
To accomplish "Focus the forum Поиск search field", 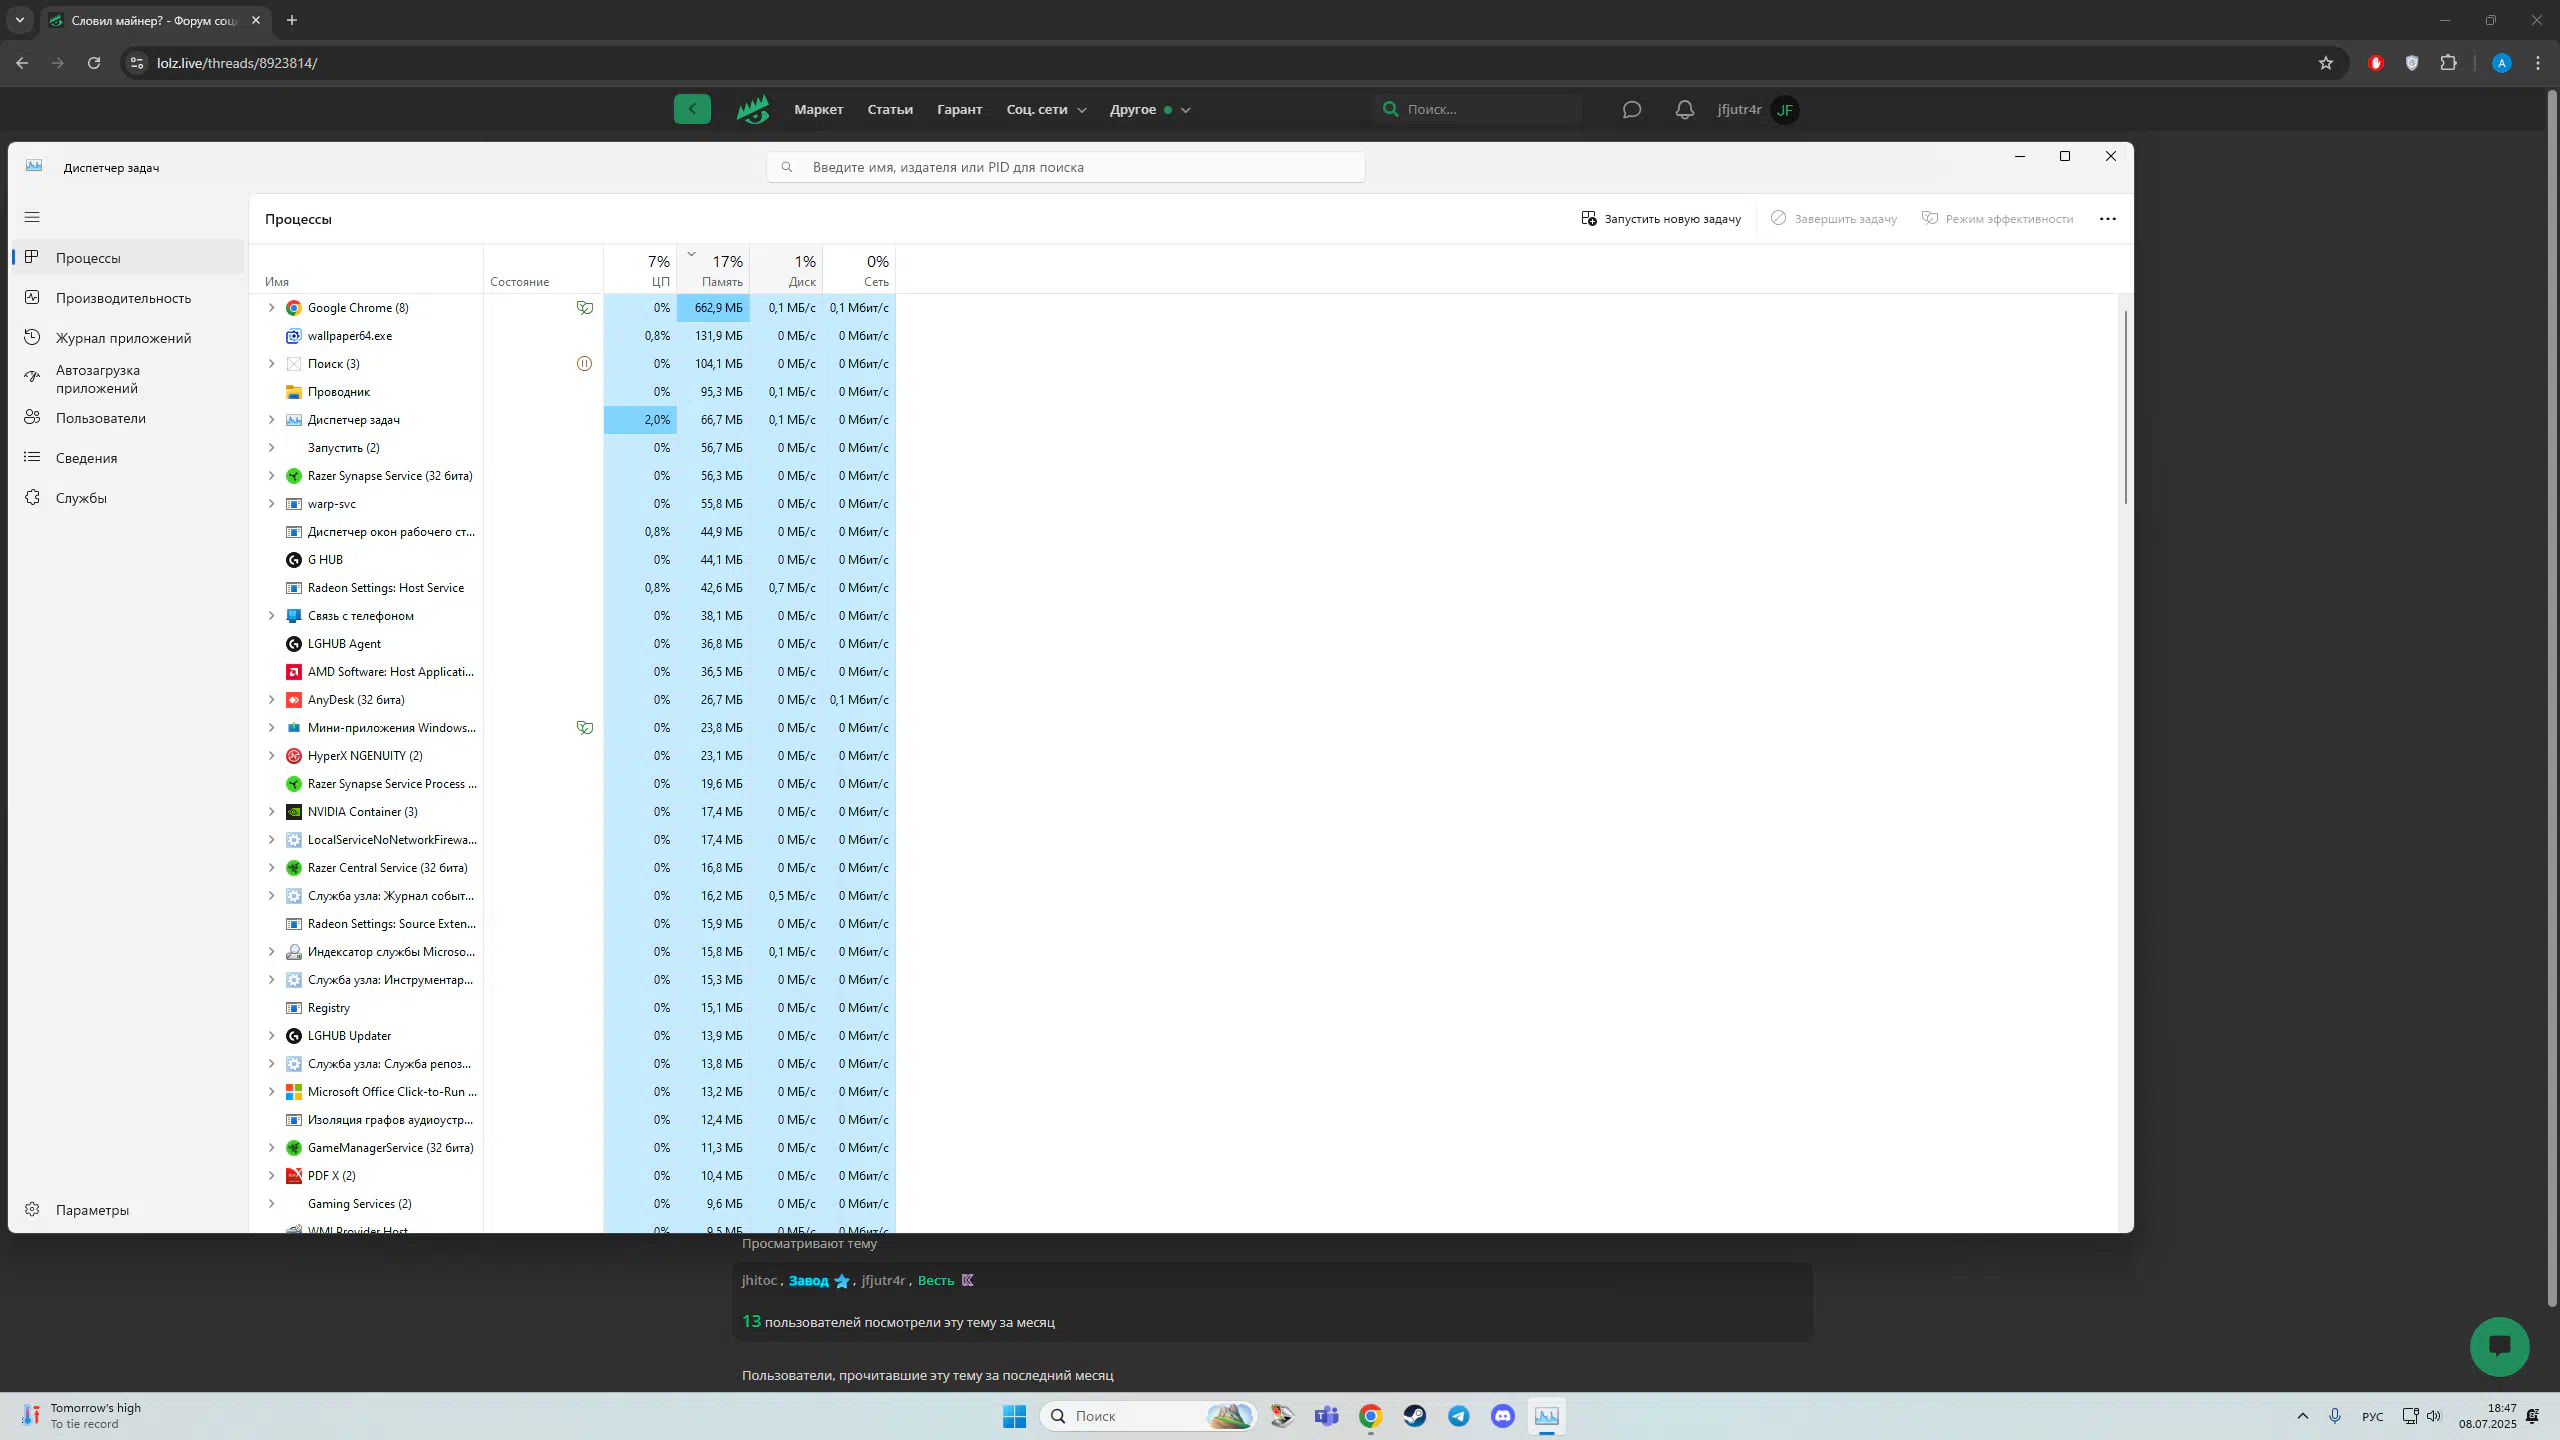I will click(x=1478, y=110).
